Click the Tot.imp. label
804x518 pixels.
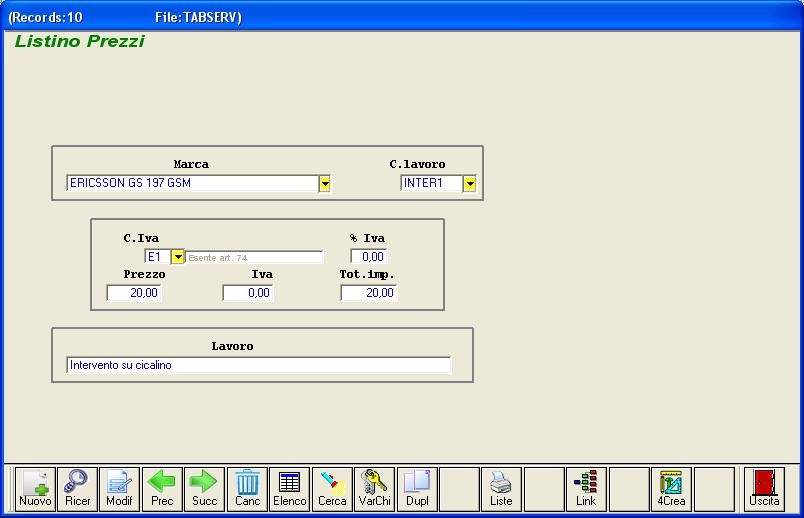pos(367,275)
